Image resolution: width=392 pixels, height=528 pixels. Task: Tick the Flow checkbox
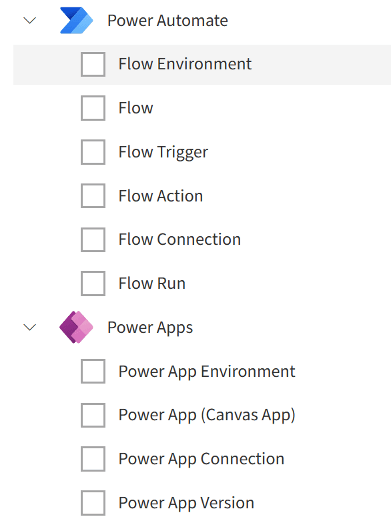[x=93, y=108]
